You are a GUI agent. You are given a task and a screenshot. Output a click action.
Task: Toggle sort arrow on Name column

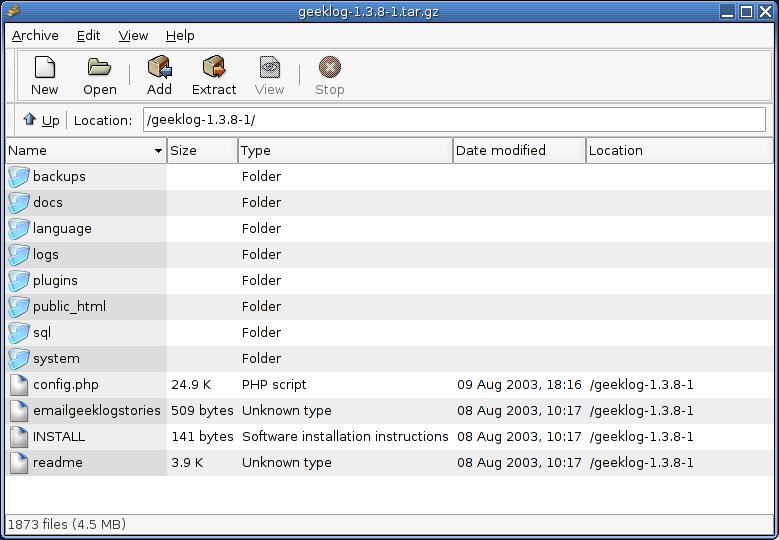(158, 151)
